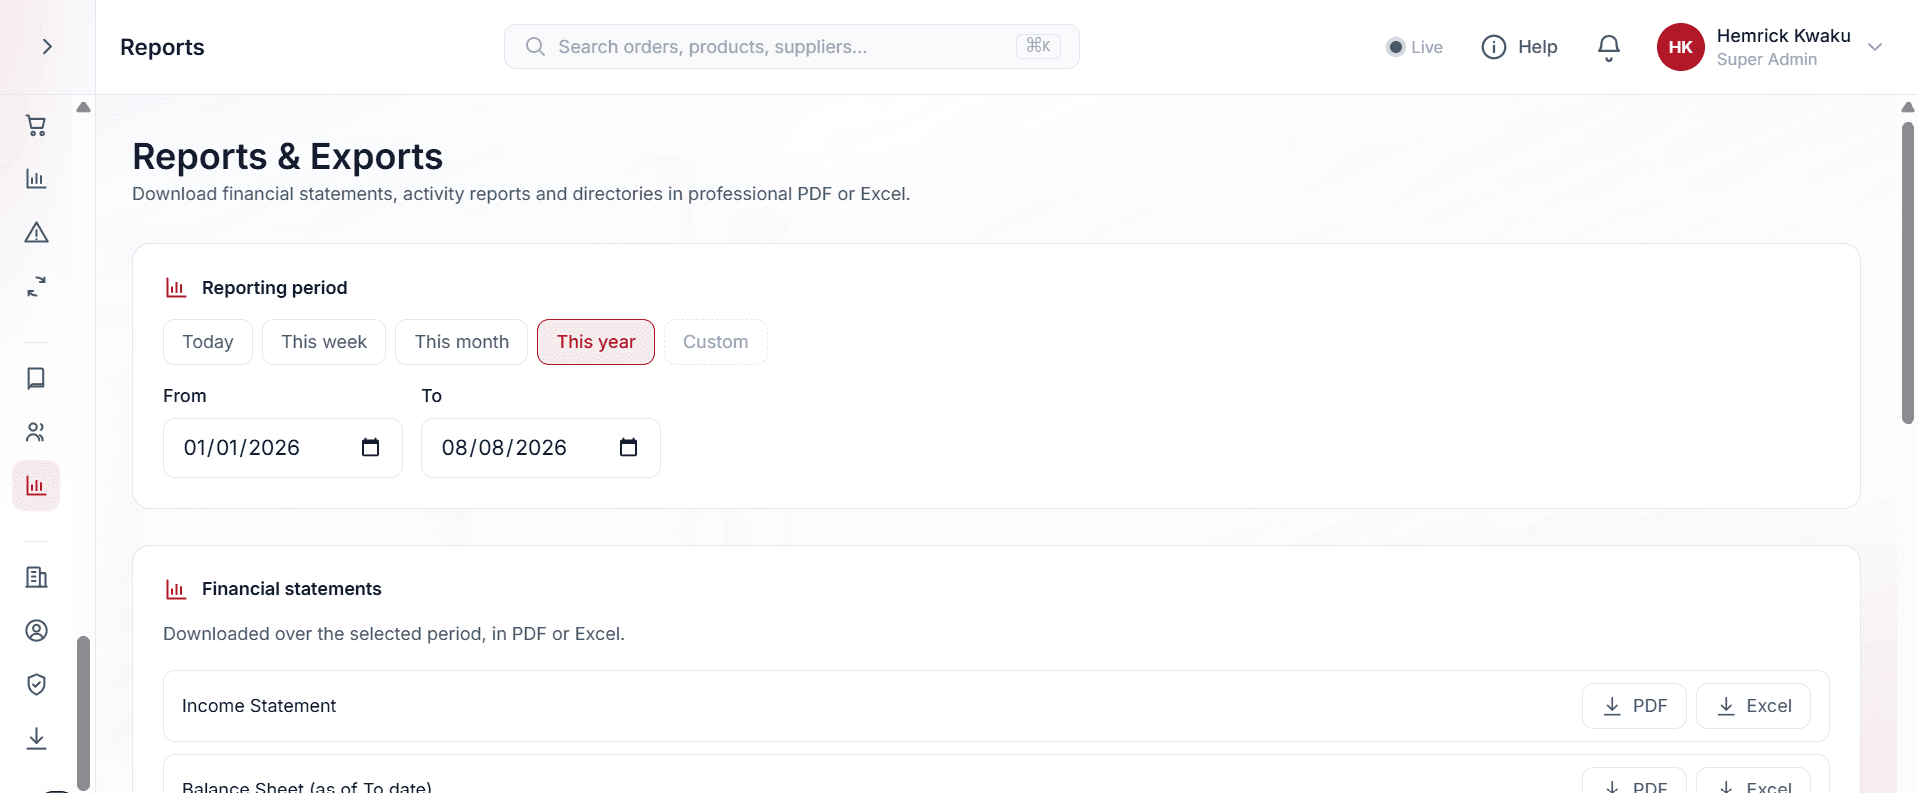Expand the Hemrick Kwaku account dropdown
This screenshot has width=1918, height=793.
point(1875,47)
